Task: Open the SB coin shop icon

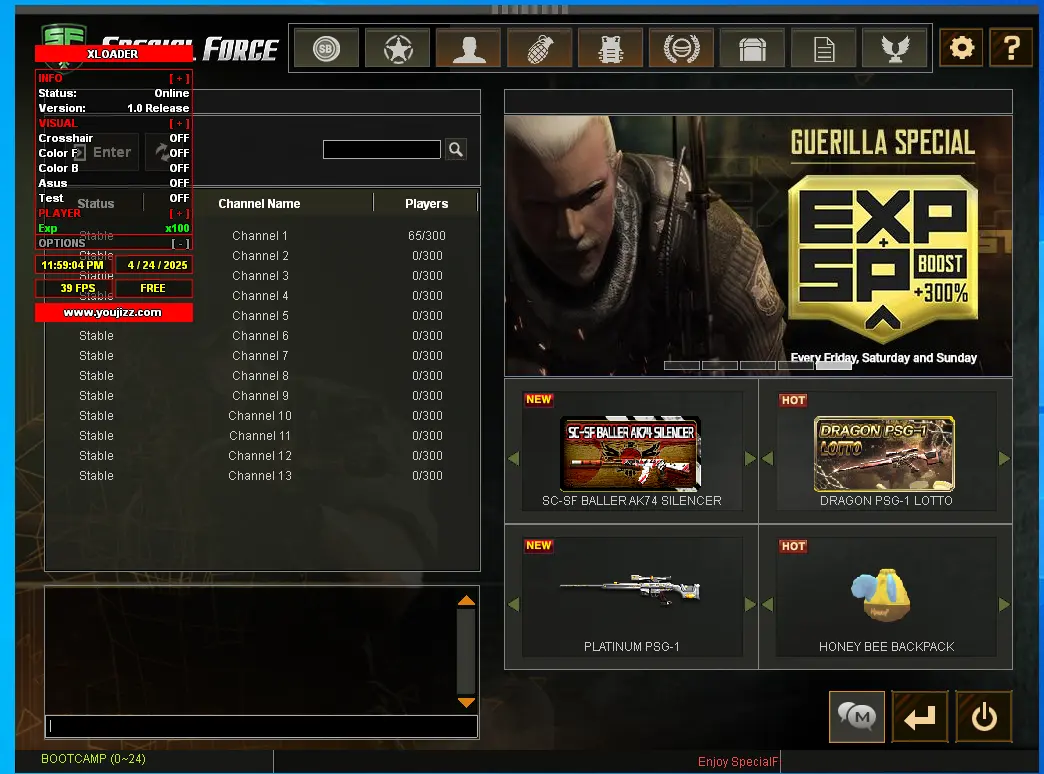Action: tap(326, 49)
